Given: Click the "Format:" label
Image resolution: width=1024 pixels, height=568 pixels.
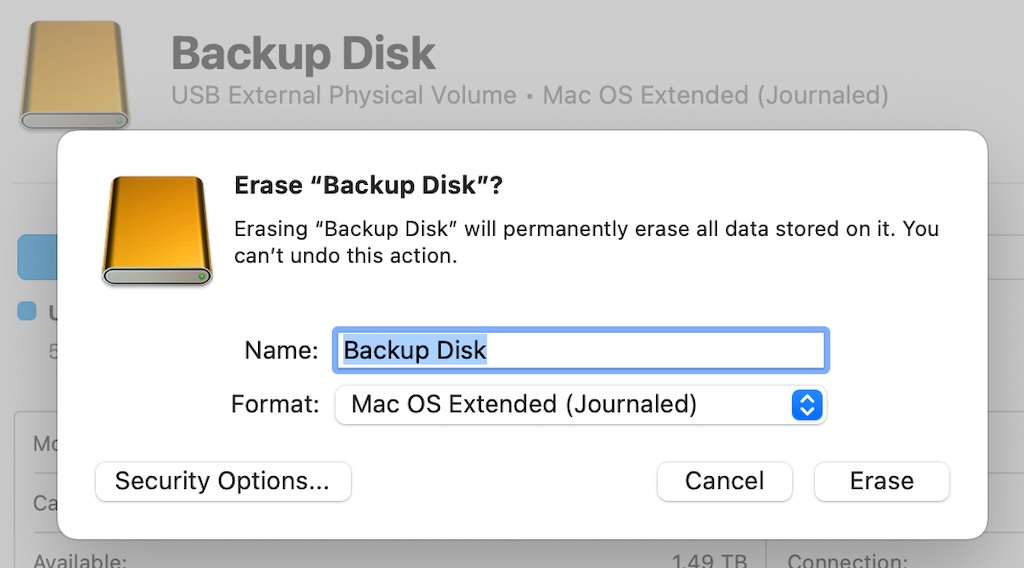Looking at the screenshot, I should [x=274, y=404].
